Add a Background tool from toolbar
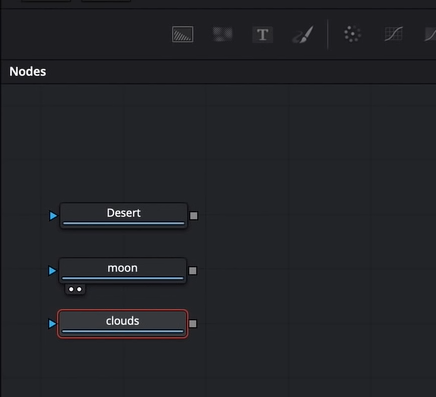Screen dimensions: 436x397 click(182, 34)
